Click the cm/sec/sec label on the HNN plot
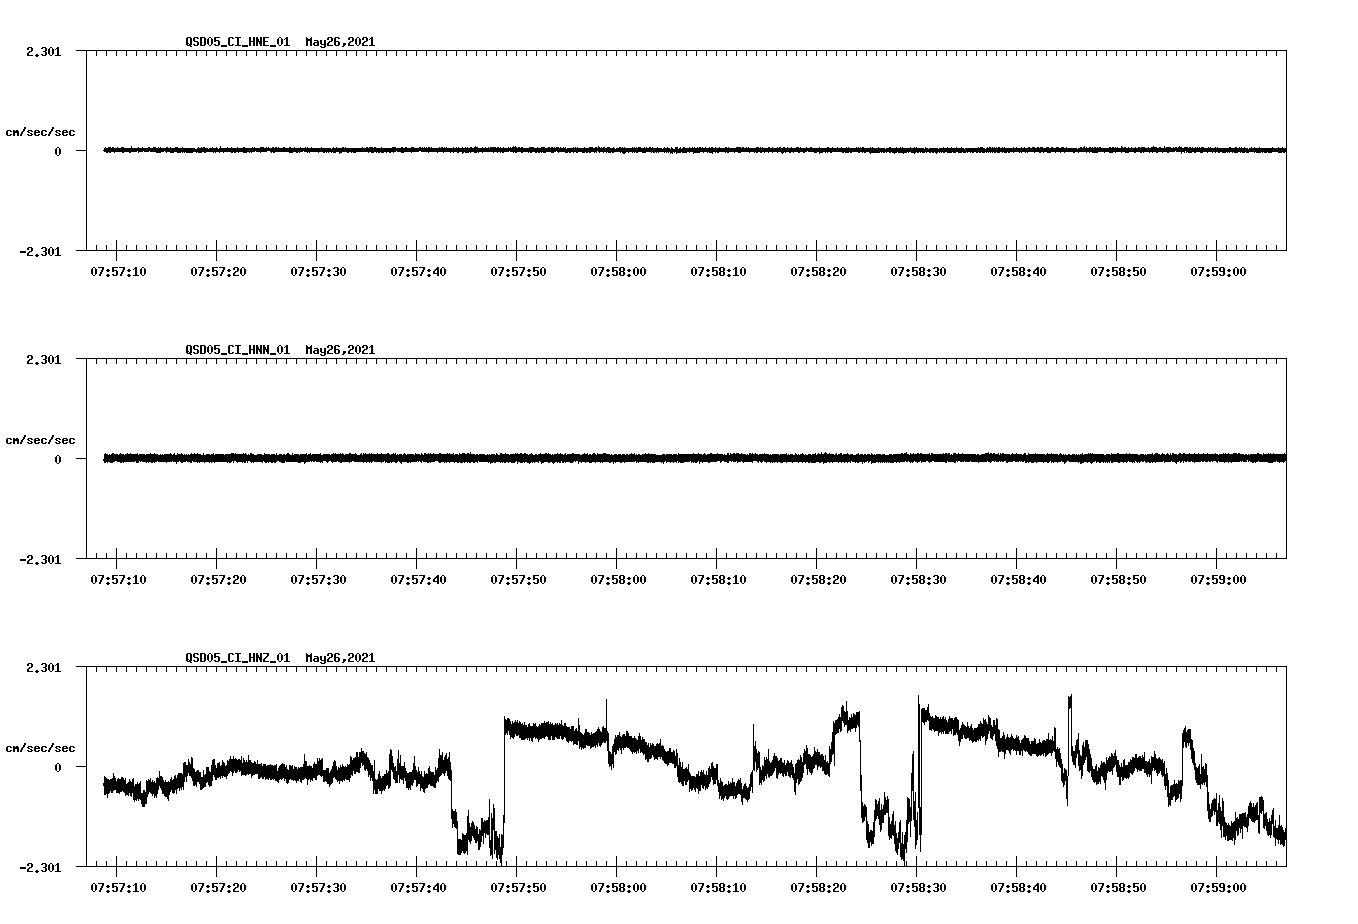This screenshot has width=1358, height=924. pyautogui.click(x=42, y=439)
